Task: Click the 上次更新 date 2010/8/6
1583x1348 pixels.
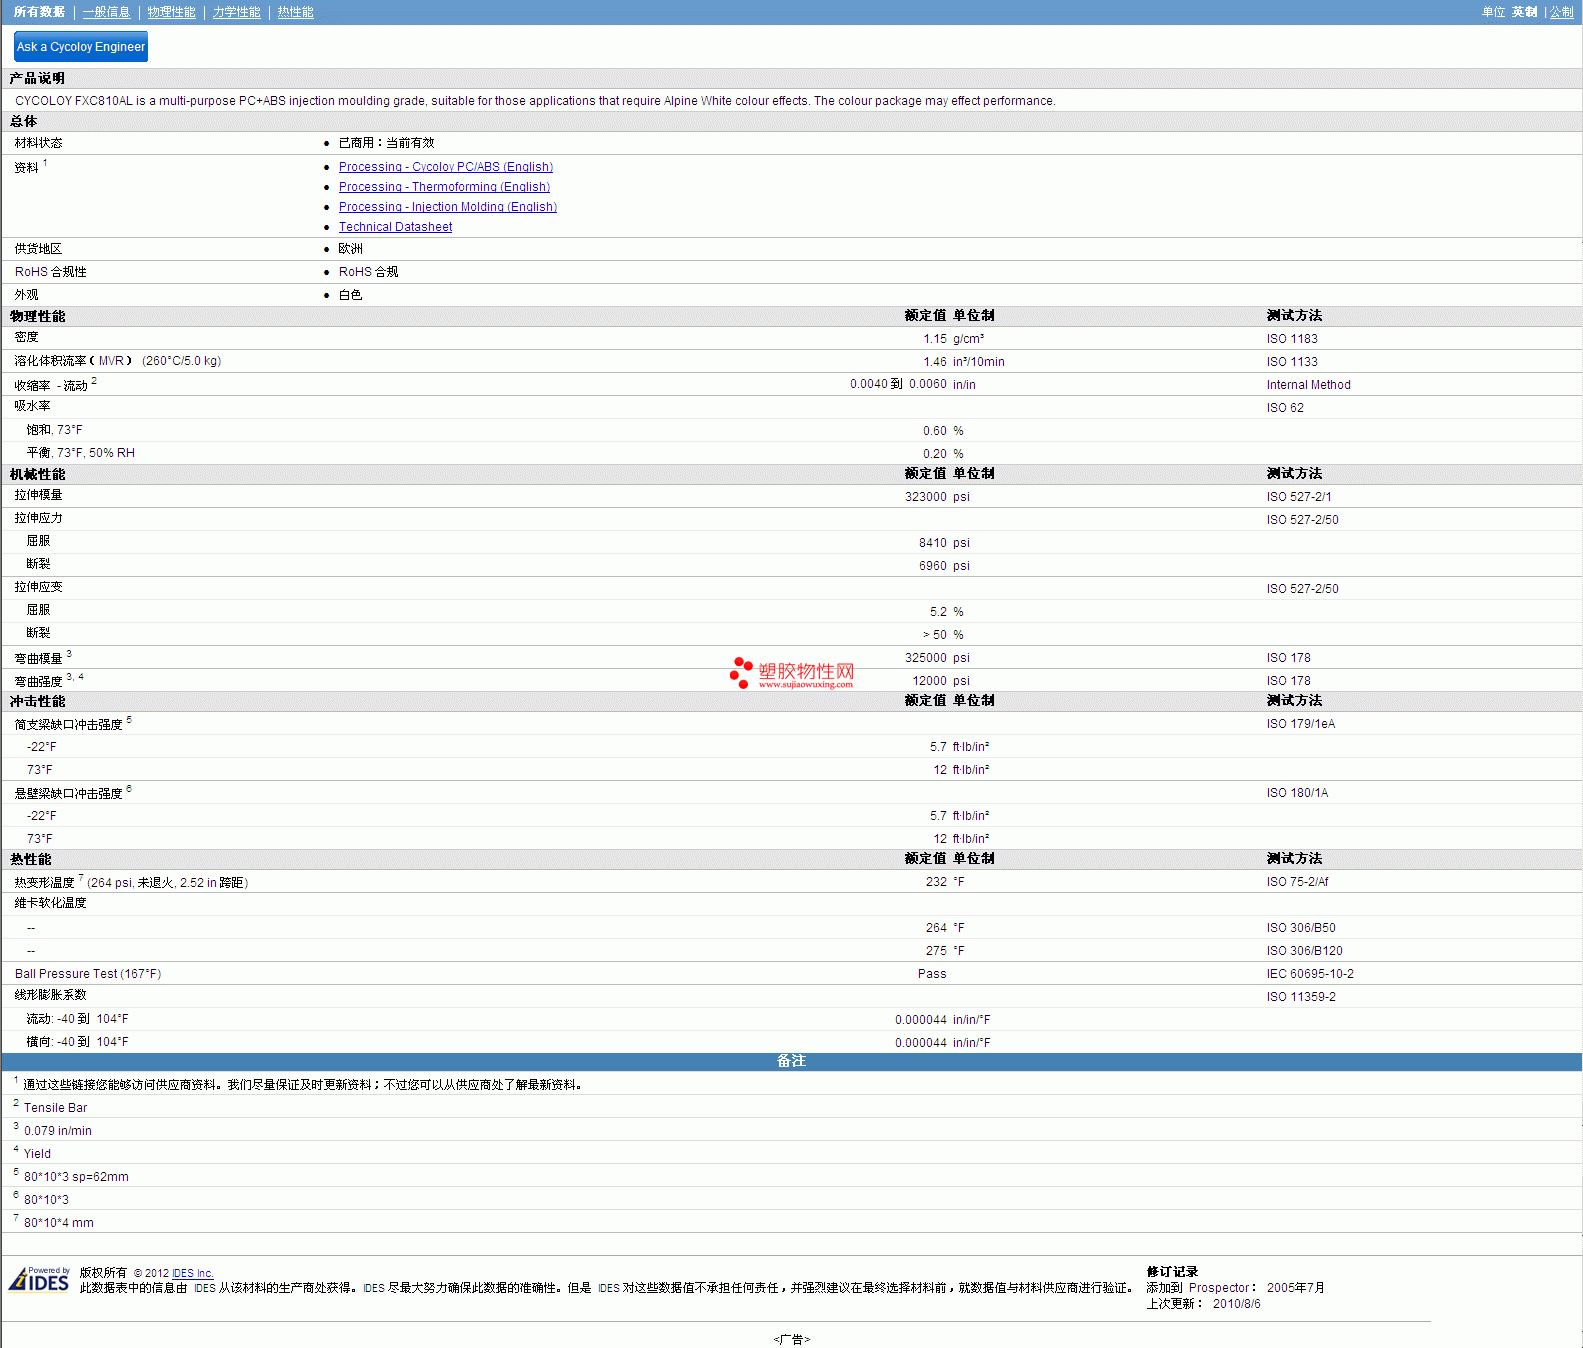Action: click(x=1236, y=1304)
